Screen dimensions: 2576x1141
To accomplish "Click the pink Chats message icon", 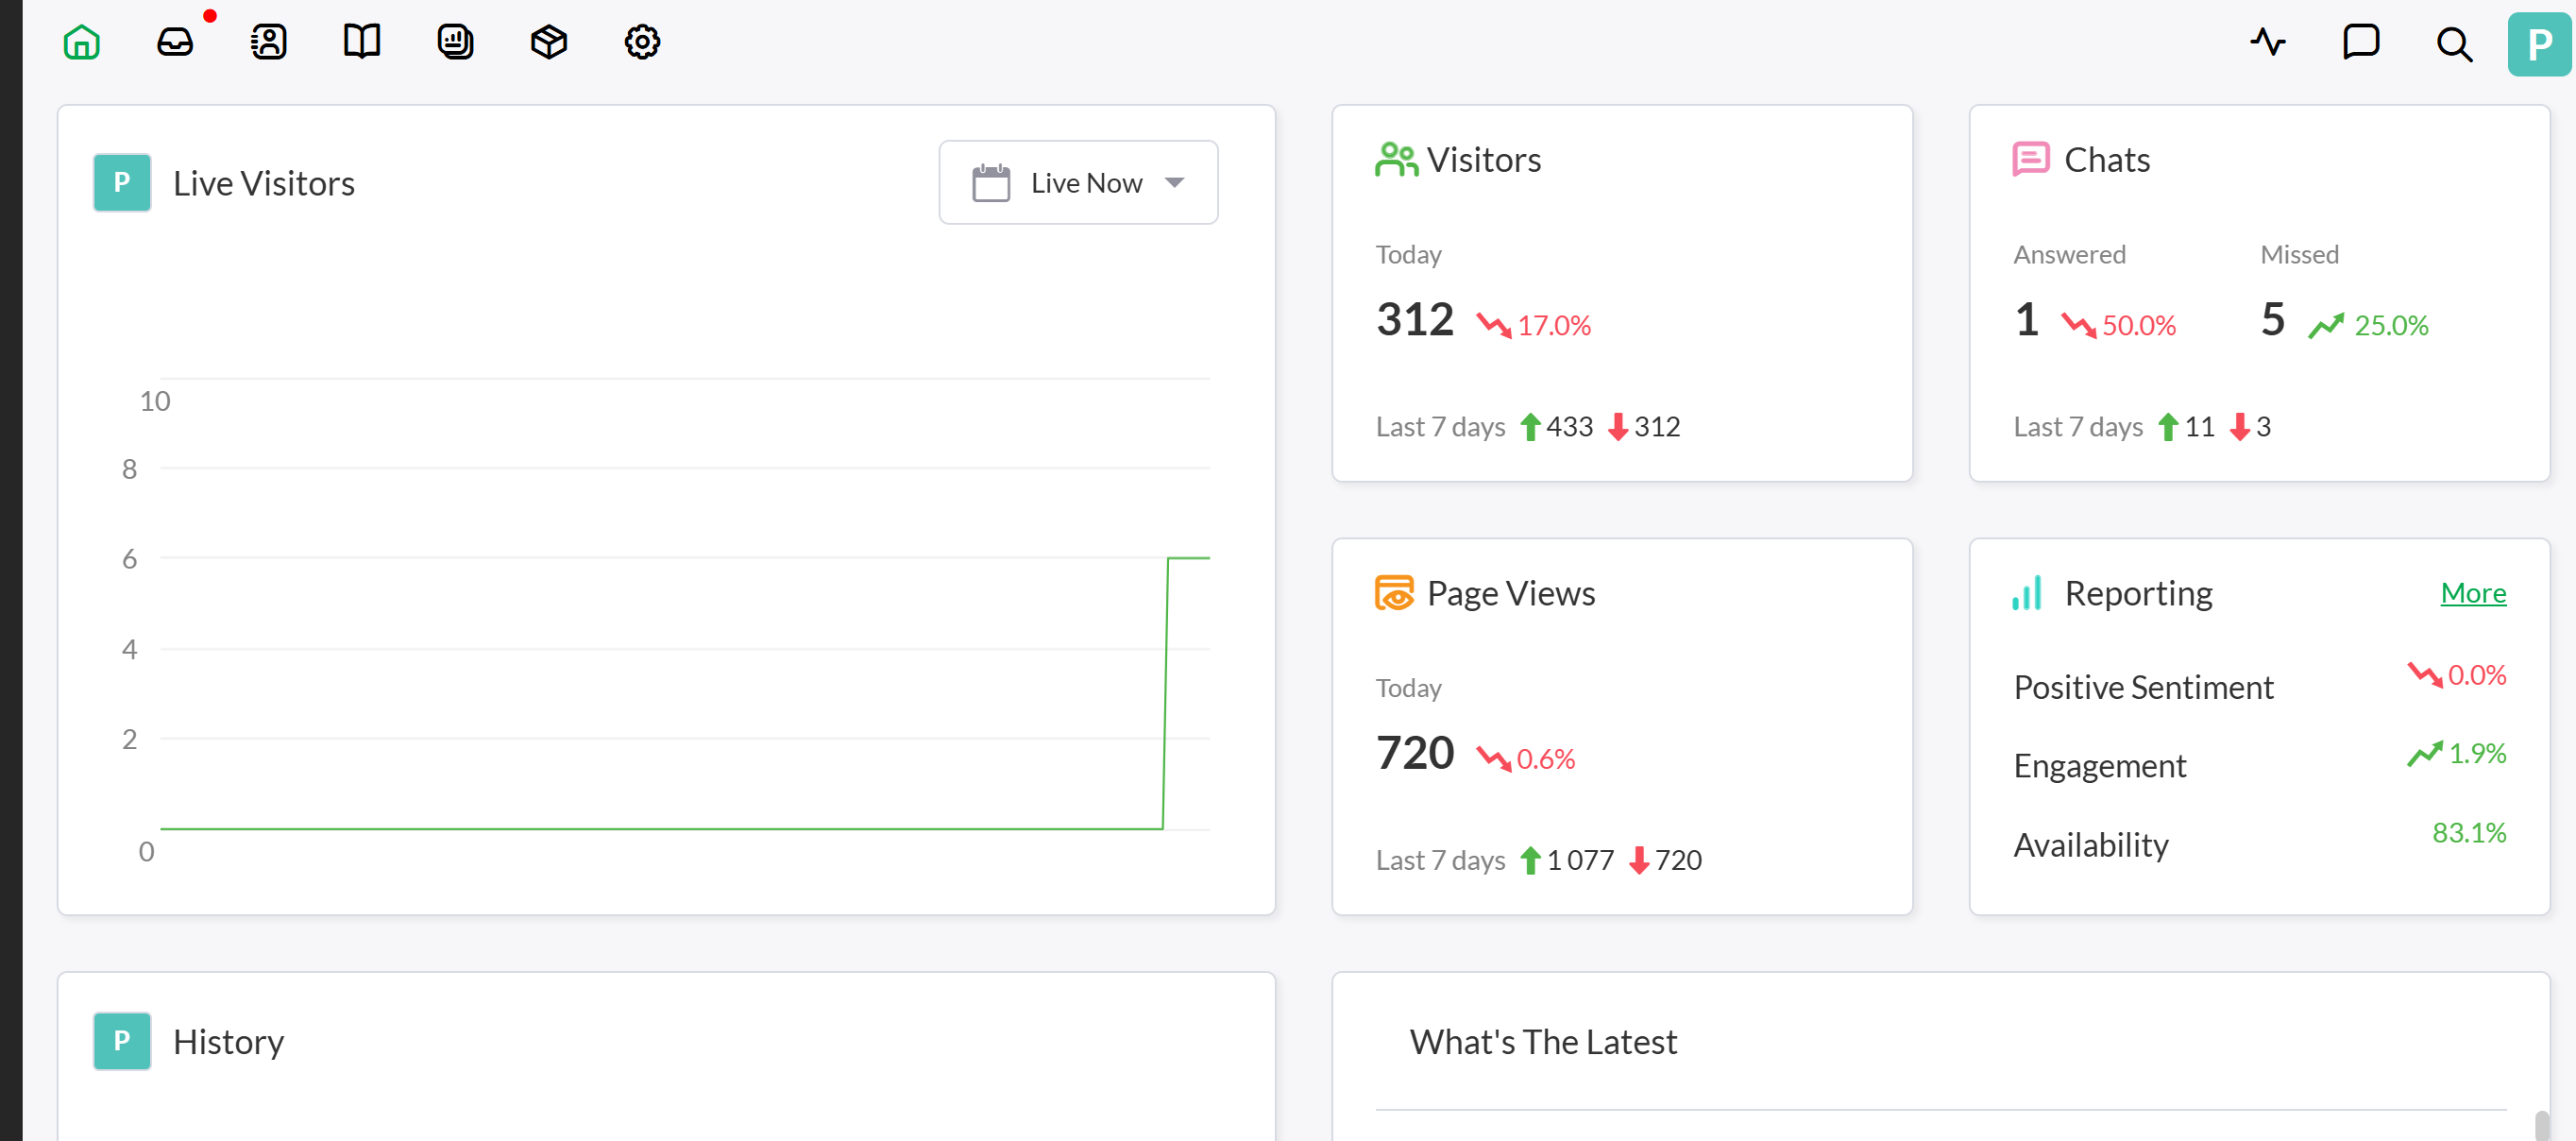I will [x=2031, y=160].
